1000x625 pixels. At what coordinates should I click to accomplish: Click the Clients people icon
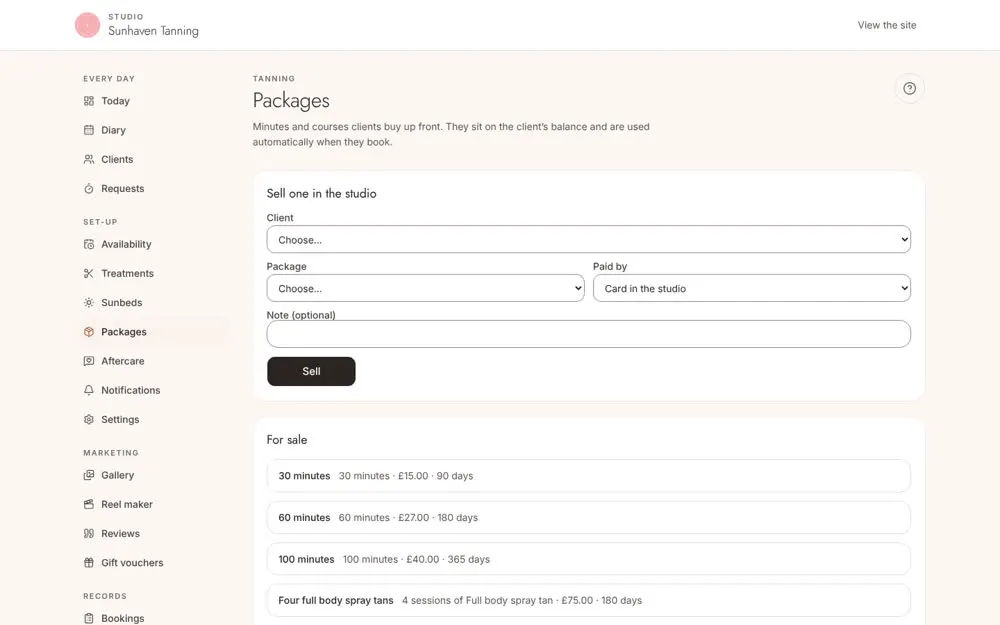point(89,159)
